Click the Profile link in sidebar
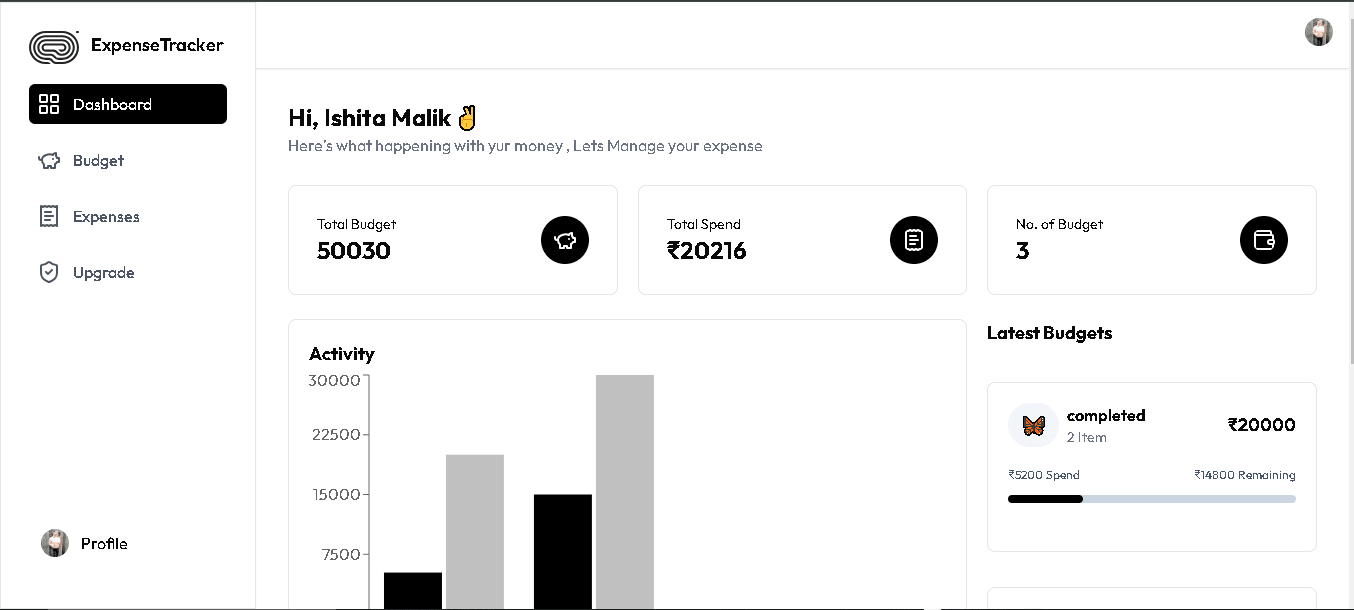1354x610 pixels. [x=104, y=544]
